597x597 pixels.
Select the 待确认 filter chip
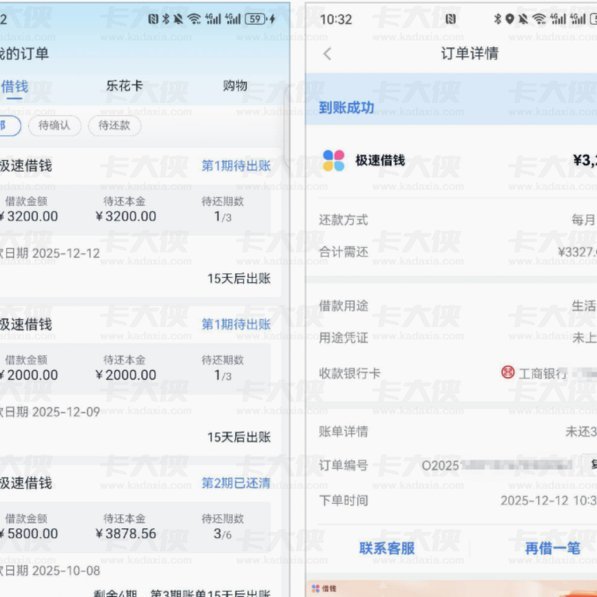click(x=54, y=125)
